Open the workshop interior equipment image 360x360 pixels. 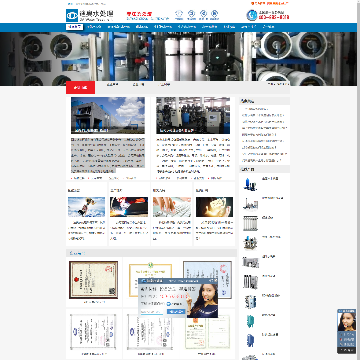coord(193,115)
